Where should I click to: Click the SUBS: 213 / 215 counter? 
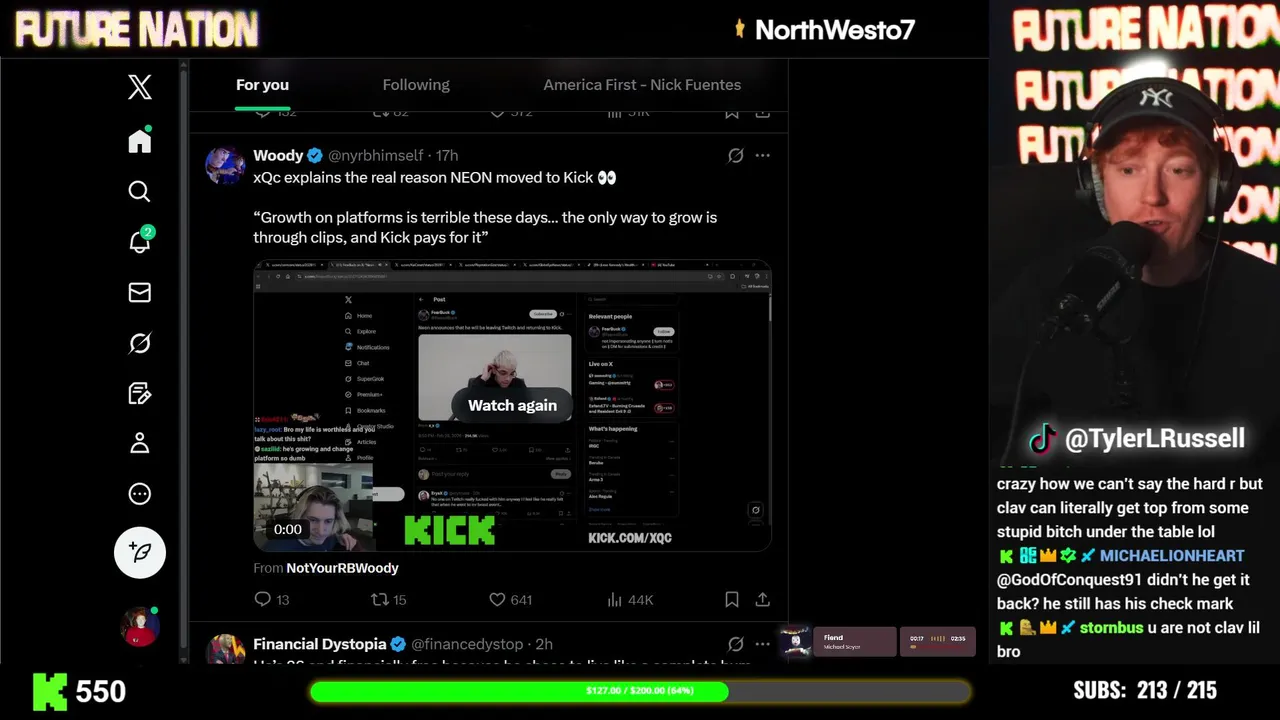[1145, 690]
